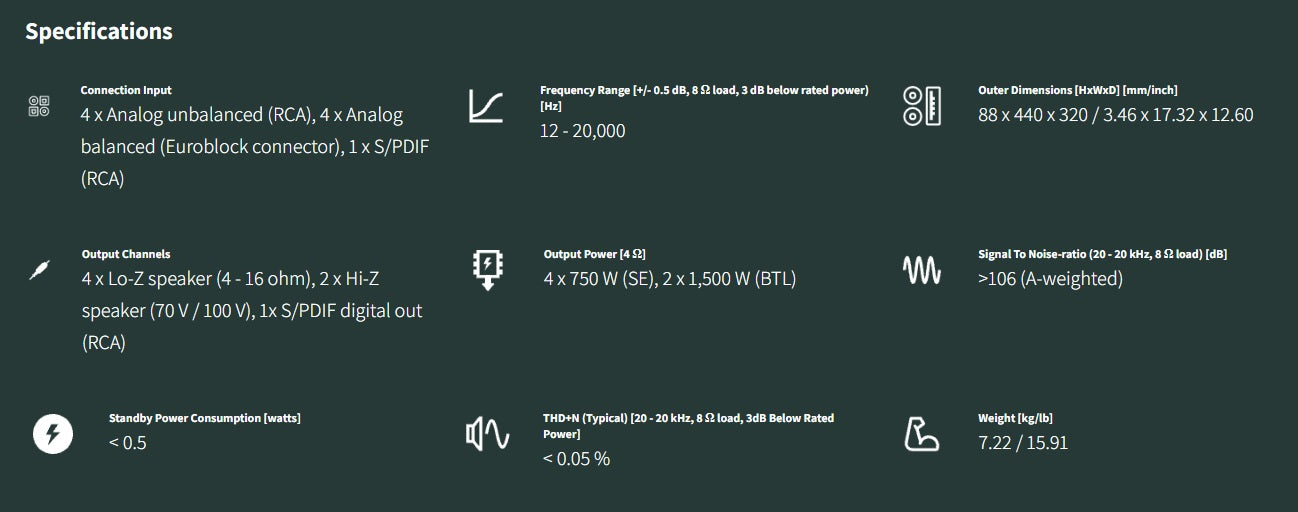
Task: Click the THD+N speaker waveform icon
Action: pyautogui.click(x=488, y=434)
